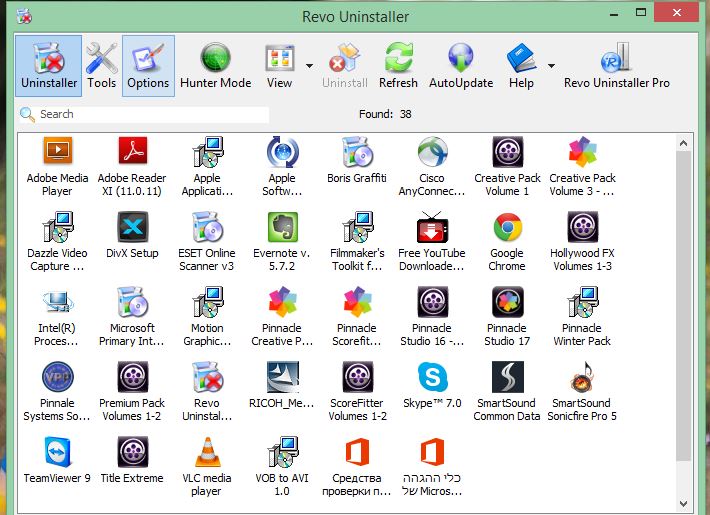710x515 pixels.
Task: Click the Options toolbar button
Action: tap(148, 66)
